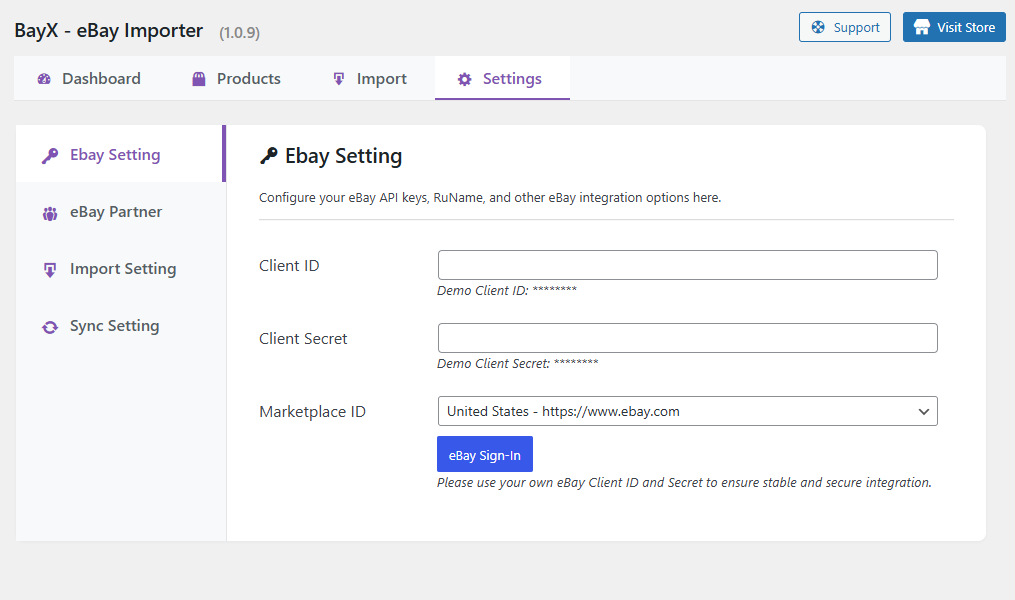Screen dimensions: 1015x600
Task: Click the Import download icon in the top bar
Action: click(x=338, y=78)
